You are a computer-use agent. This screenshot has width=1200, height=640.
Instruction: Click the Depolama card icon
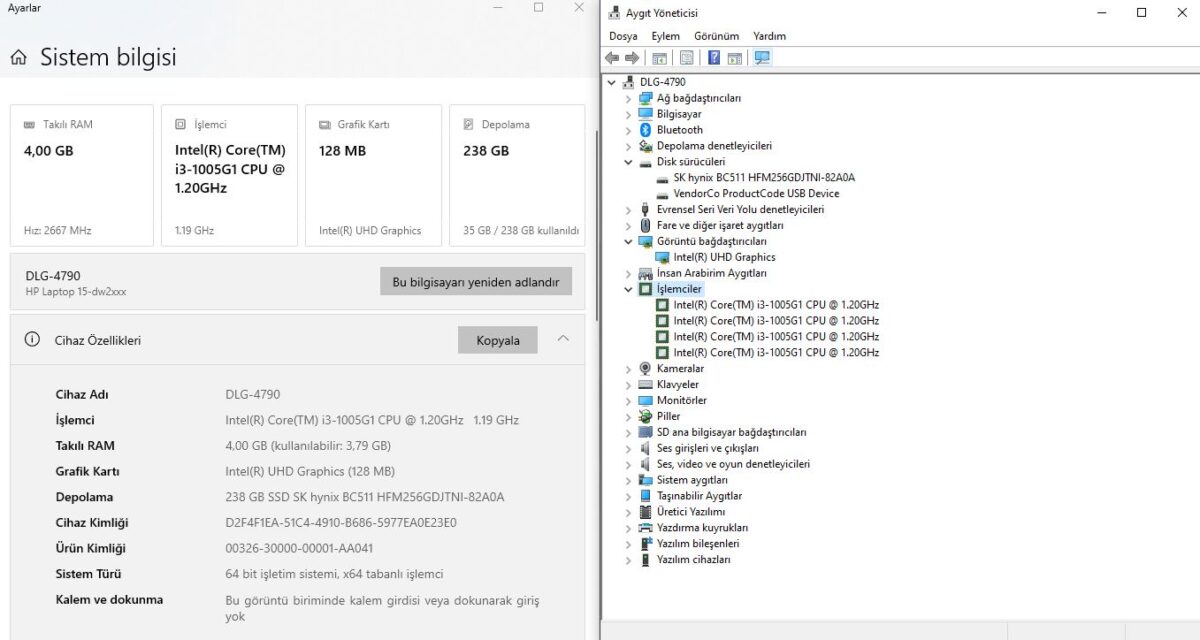[469, 125]
